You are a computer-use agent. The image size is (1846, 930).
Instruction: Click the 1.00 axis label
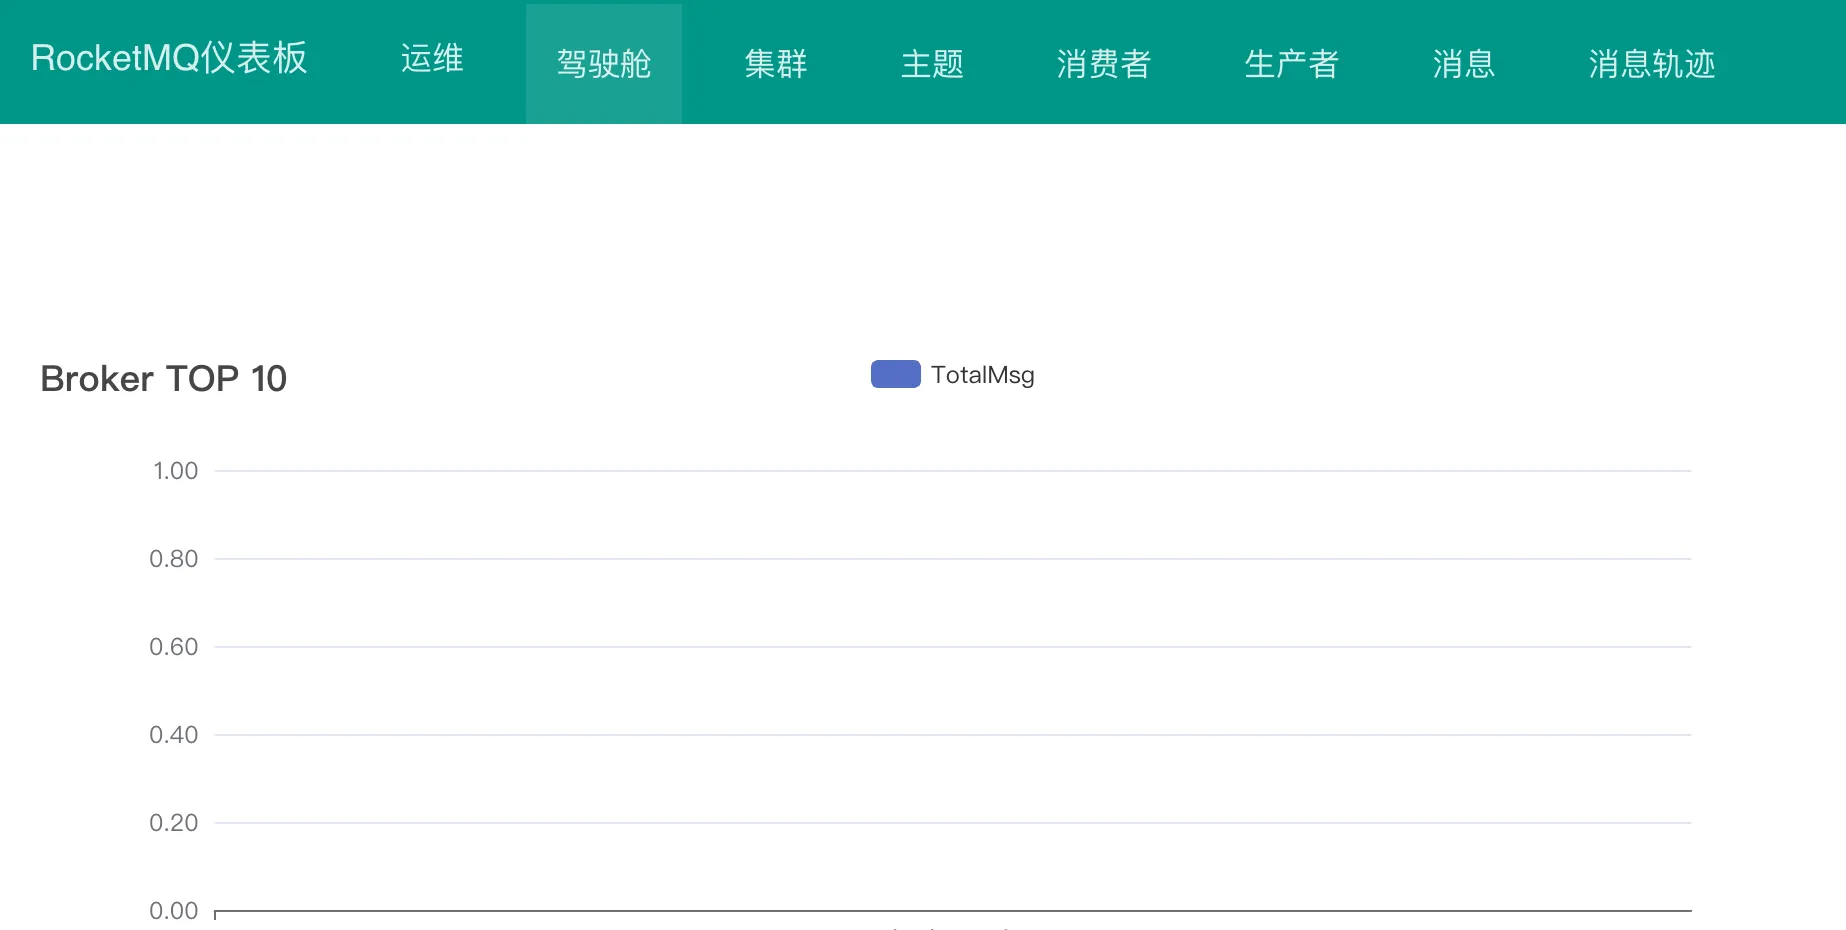point(175,470)
